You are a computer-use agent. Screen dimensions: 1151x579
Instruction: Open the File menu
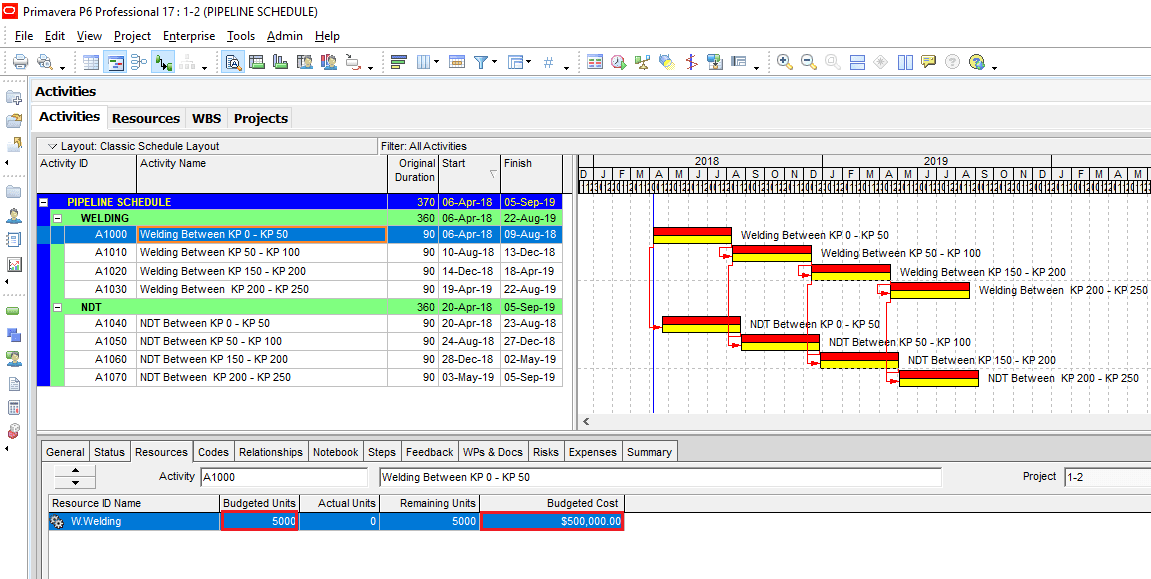(23, 36)
